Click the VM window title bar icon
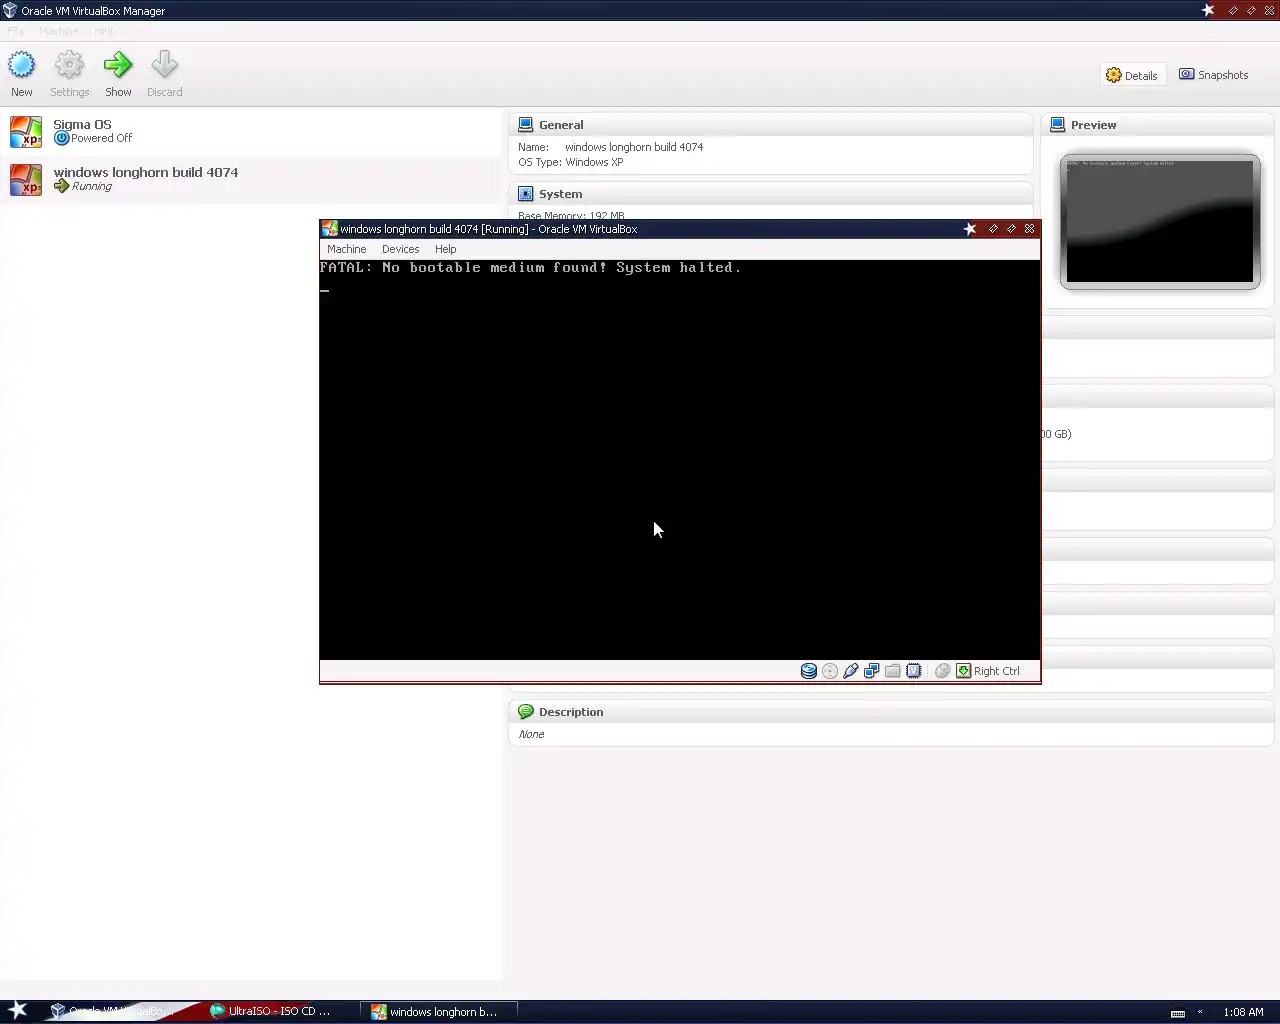Image resolution: width=1280 pixels, height=1024 pixels. 329,229
